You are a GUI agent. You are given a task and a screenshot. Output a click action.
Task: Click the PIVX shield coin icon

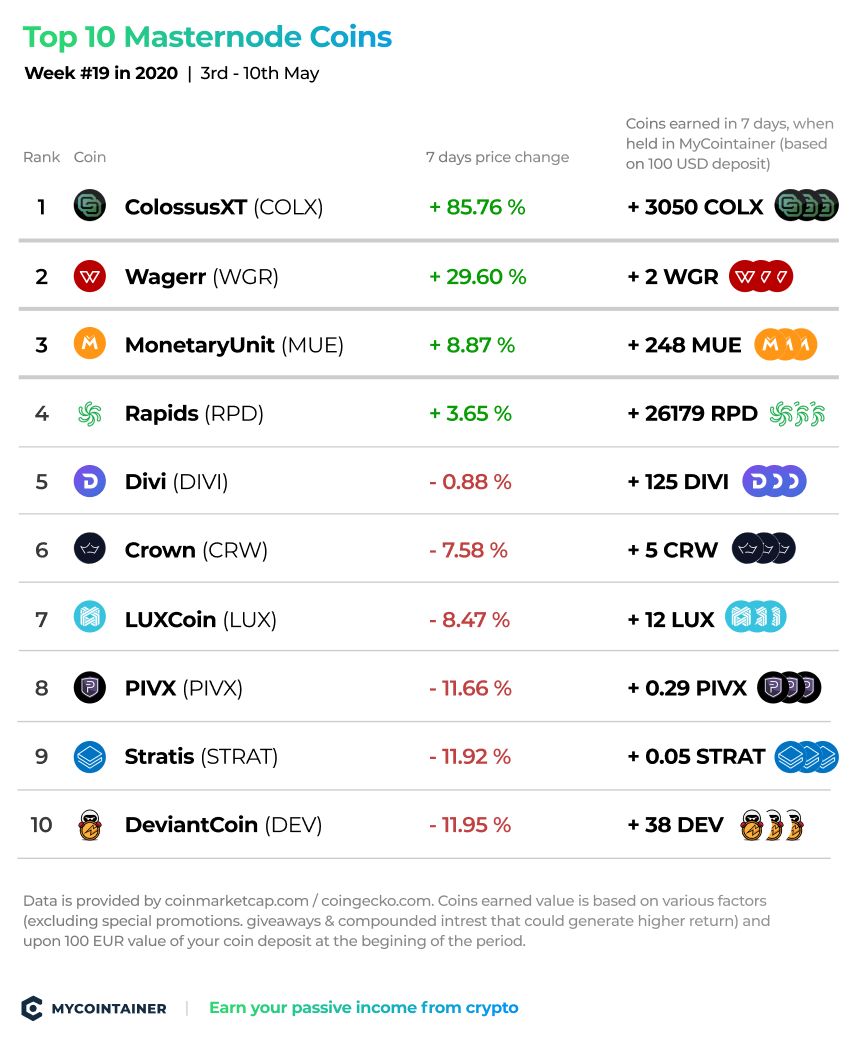[x=90, y=687]
